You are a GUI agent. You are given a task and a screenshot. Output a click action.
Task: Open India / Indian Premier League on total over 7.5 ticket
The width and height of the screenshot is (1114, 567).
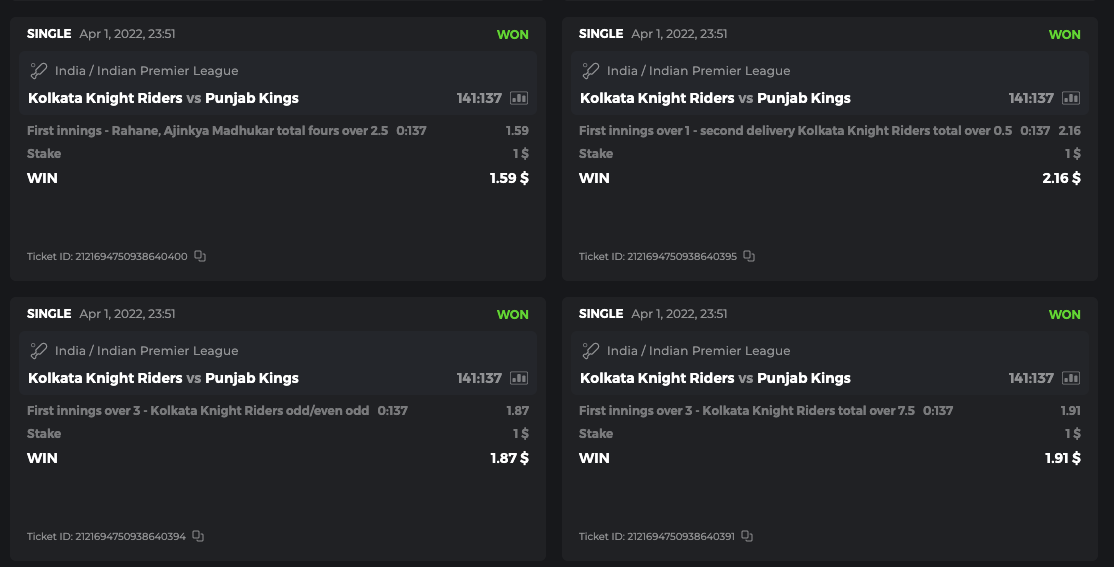coord(698,351)
